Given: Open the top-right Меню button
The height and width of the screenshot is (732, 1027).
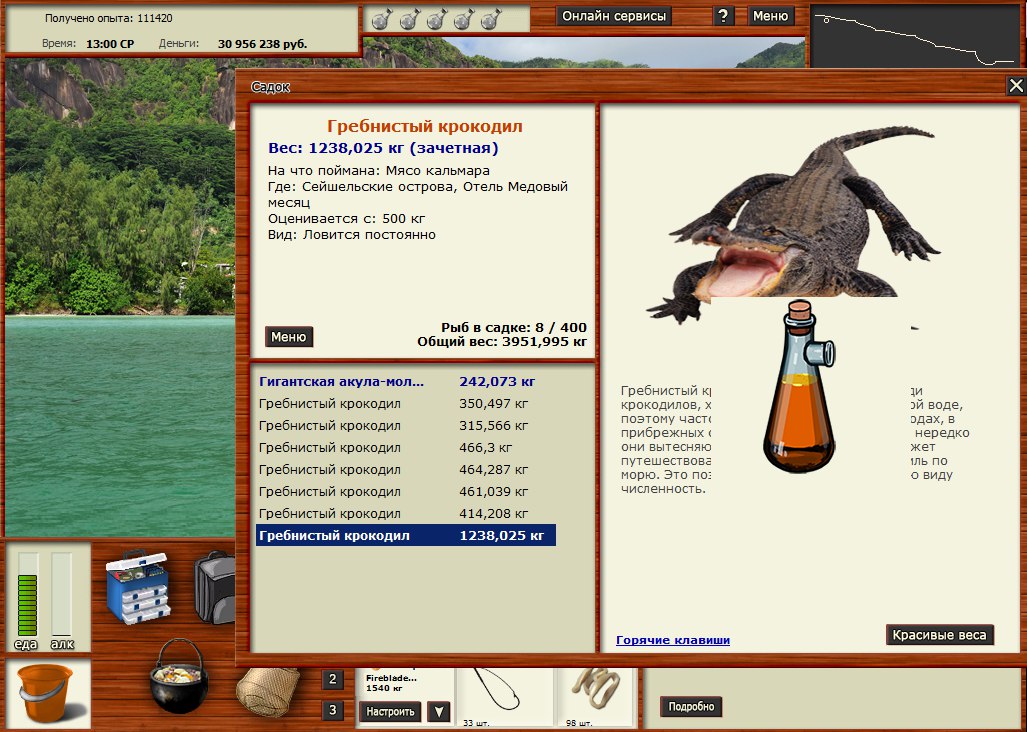Looking at the screenshot, I should click(x=770, y=16).
